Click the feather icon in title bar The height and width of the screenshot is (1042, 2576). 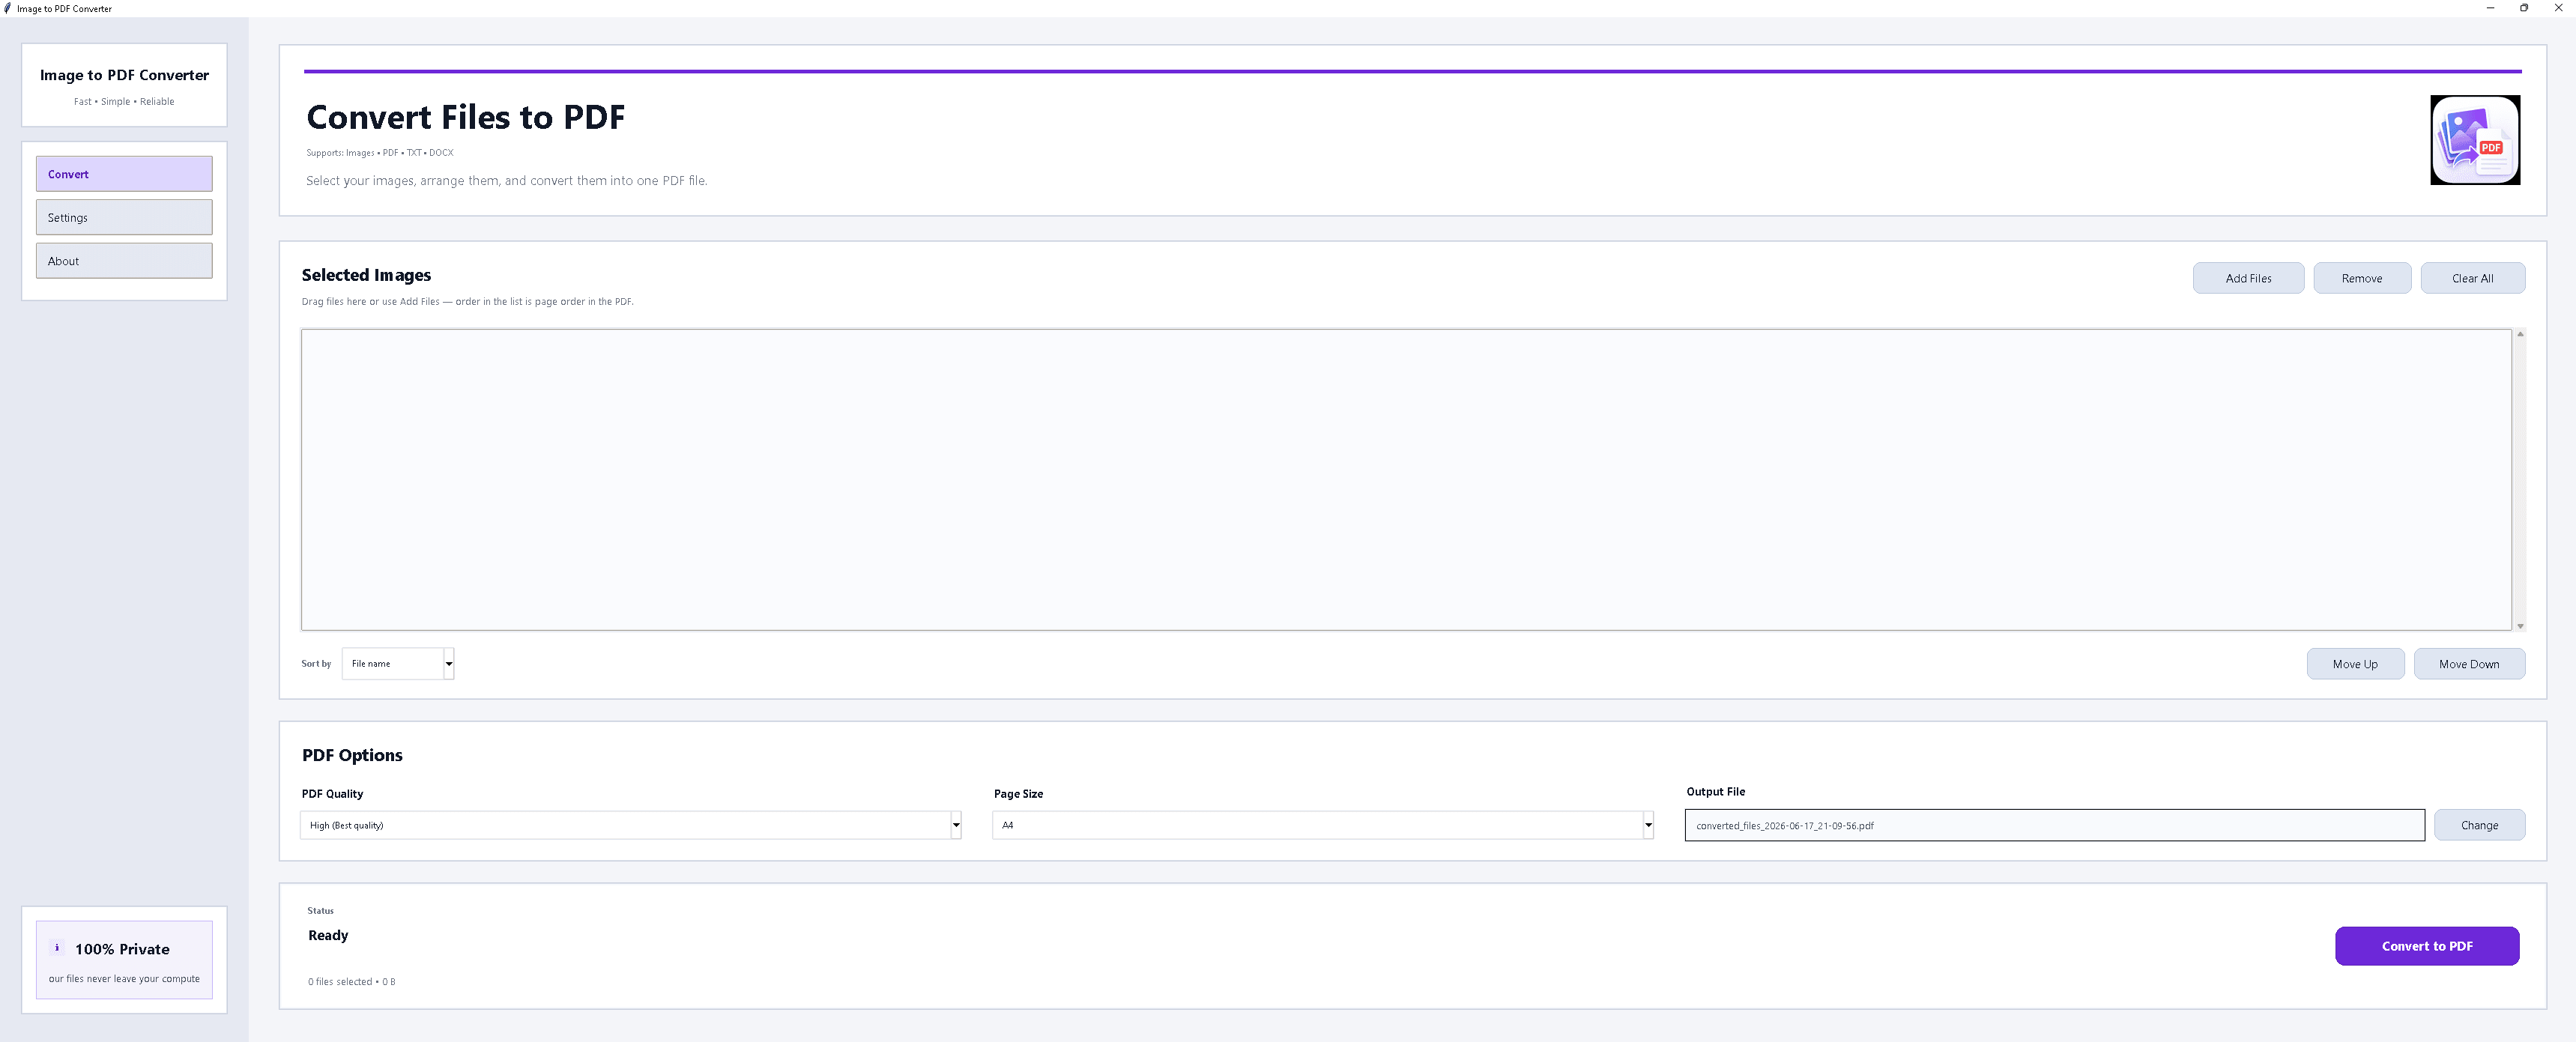point(8,8)
